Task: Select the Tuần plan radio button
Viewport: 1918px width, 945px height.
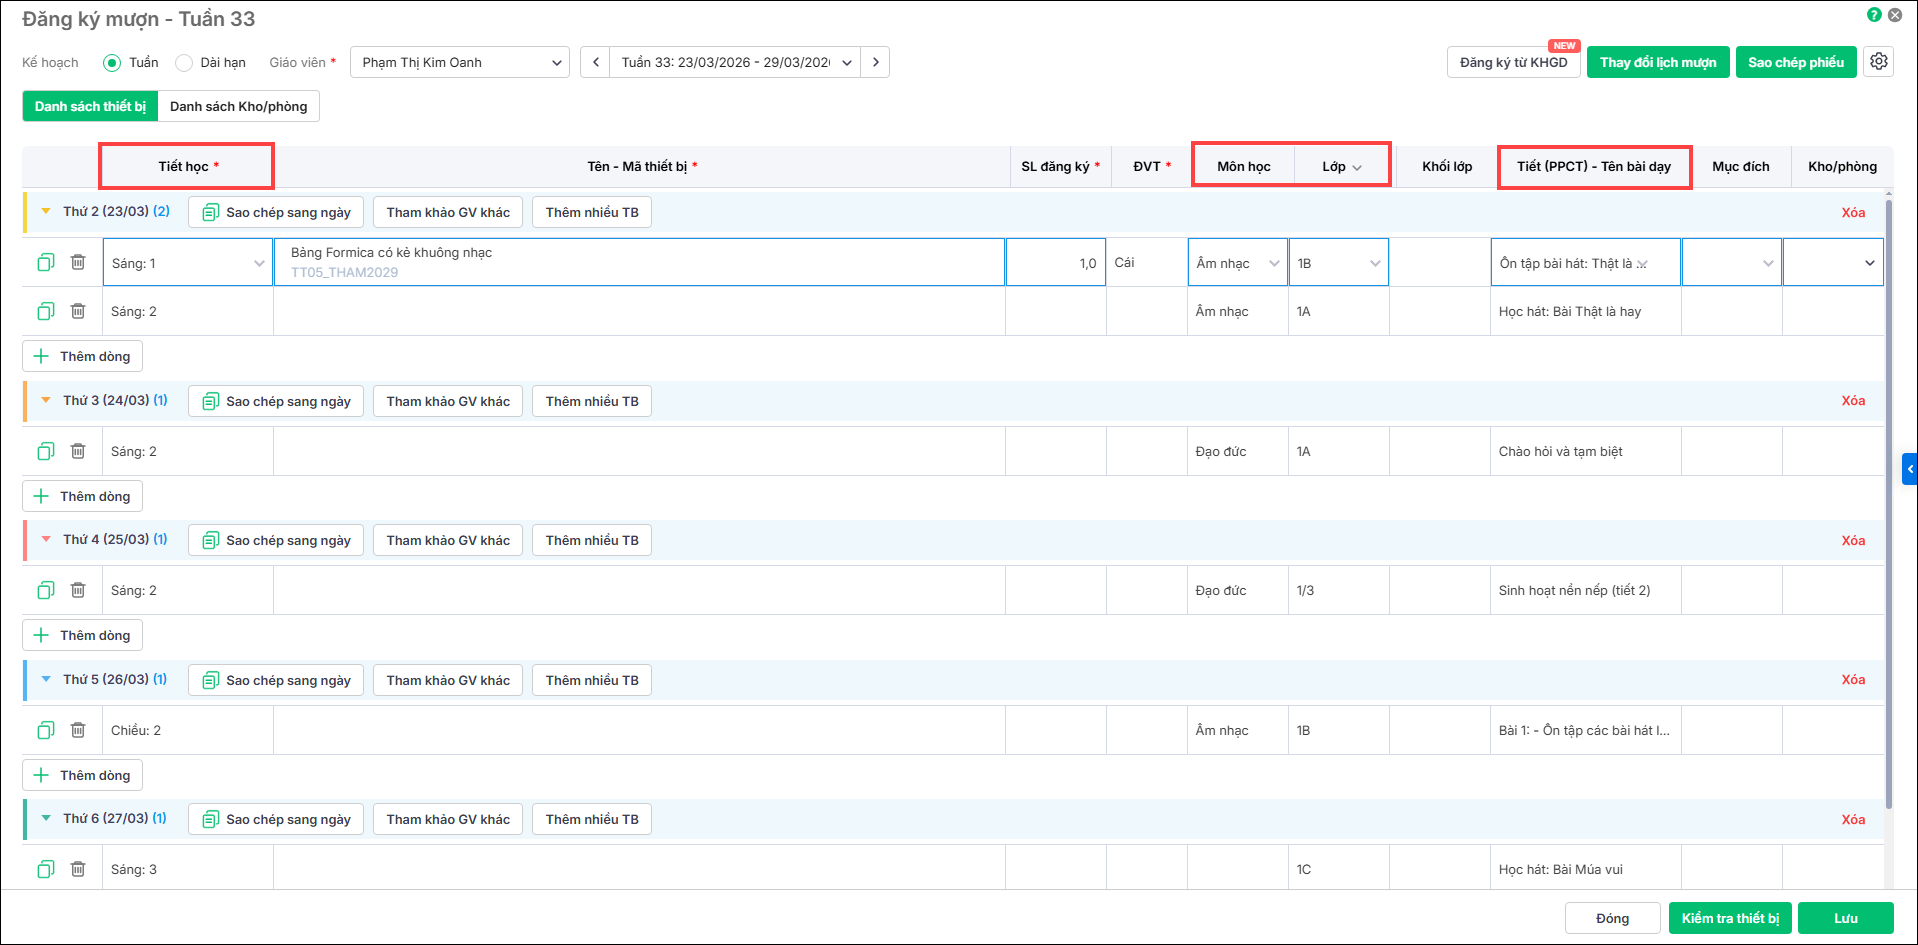Action: click(x=112, y=62)
